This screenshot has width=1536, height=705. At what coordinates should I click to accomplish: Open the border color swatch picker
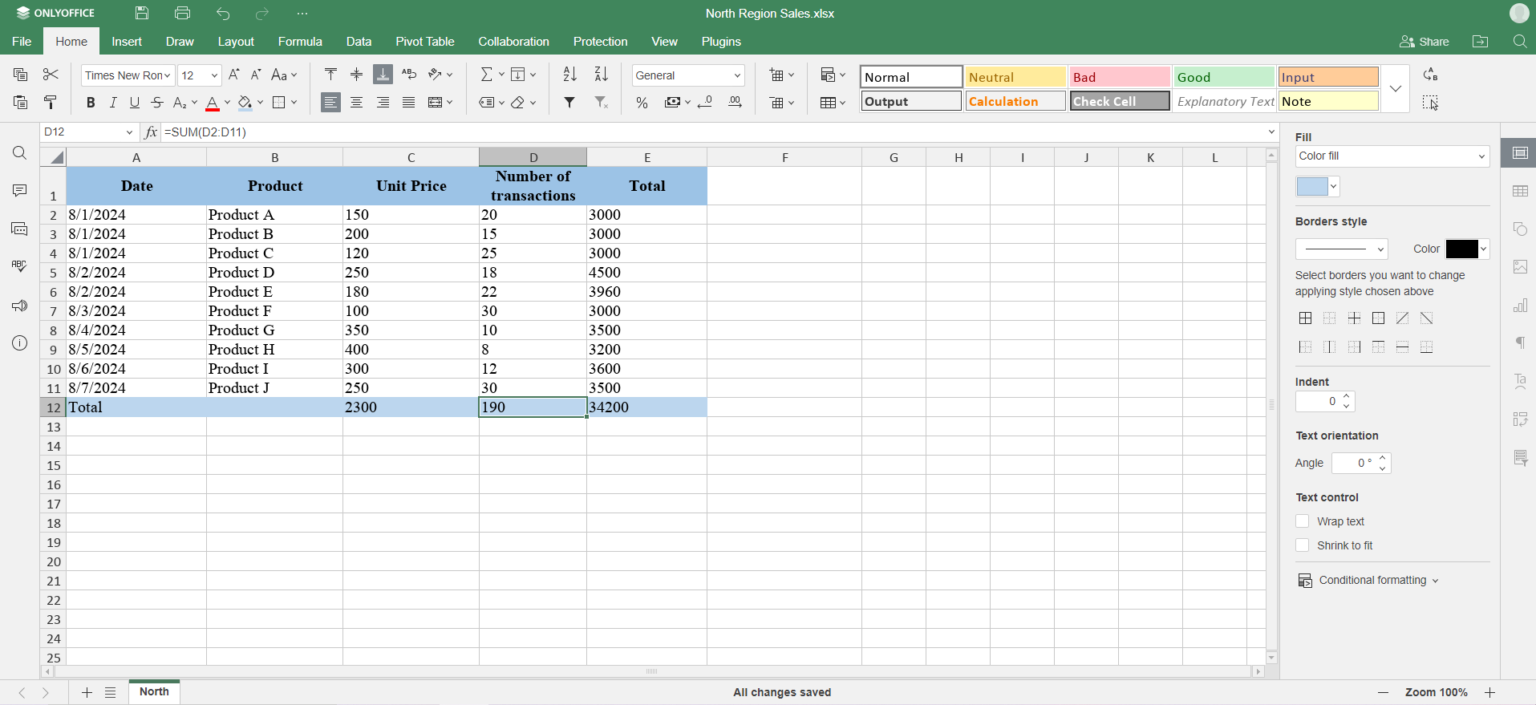pyautogui.click(x=1462, y=248)
